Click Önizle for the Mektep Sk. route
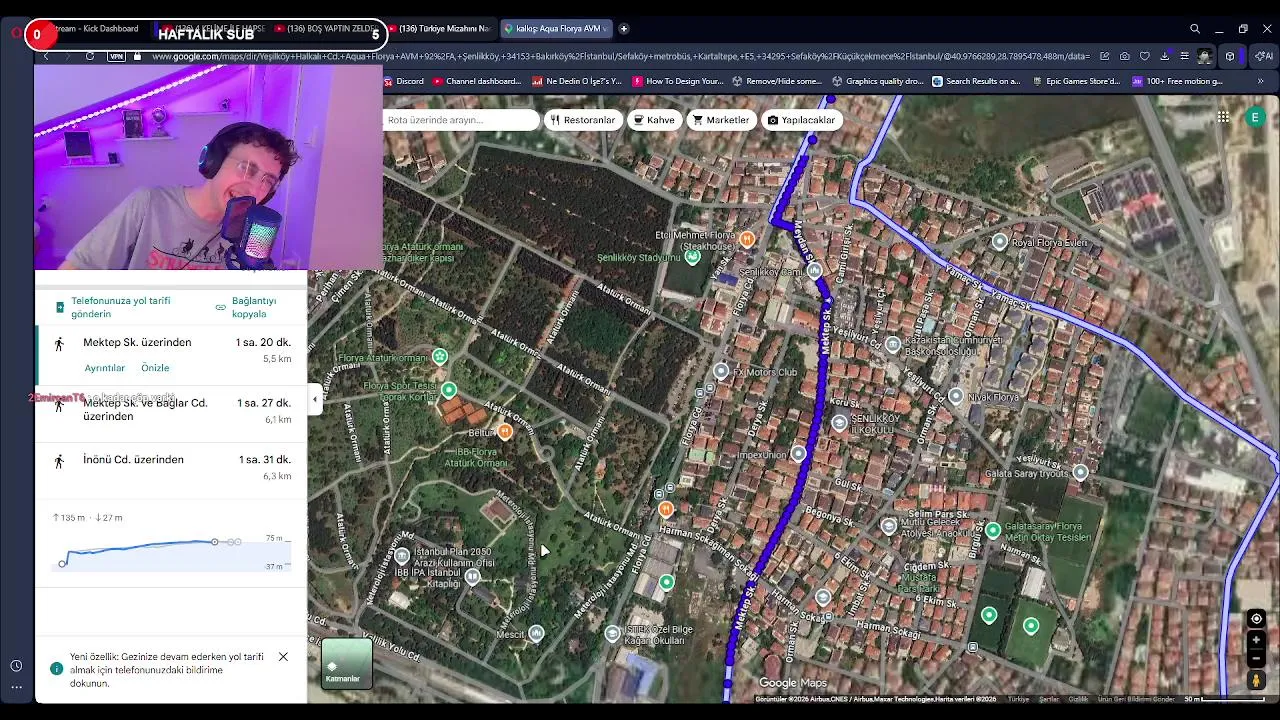Screen dimensions: 1280x720 tap(155, 368)
